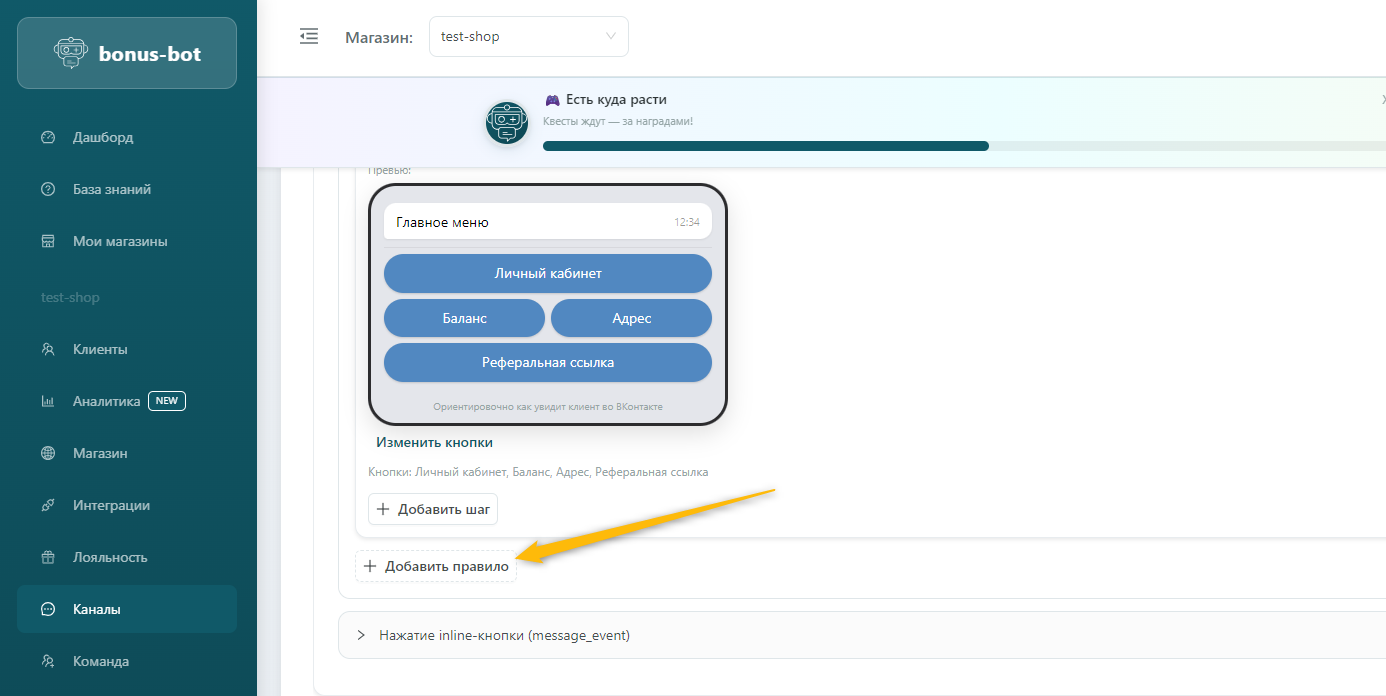The image size is (1386, 696).
Task: Click the Магазин: label in the header
Action: click(x=379, y=37)
